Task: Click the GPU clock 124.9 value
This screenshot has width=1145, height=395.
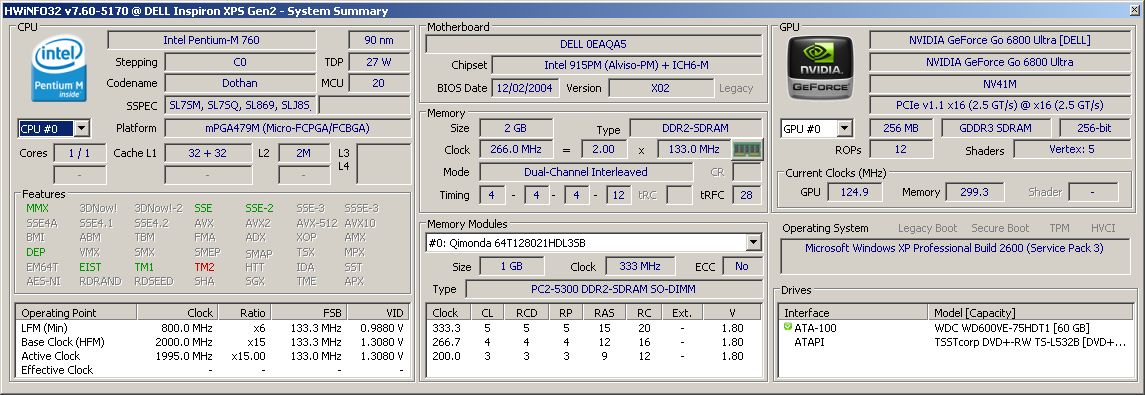Action: point(854,192)
